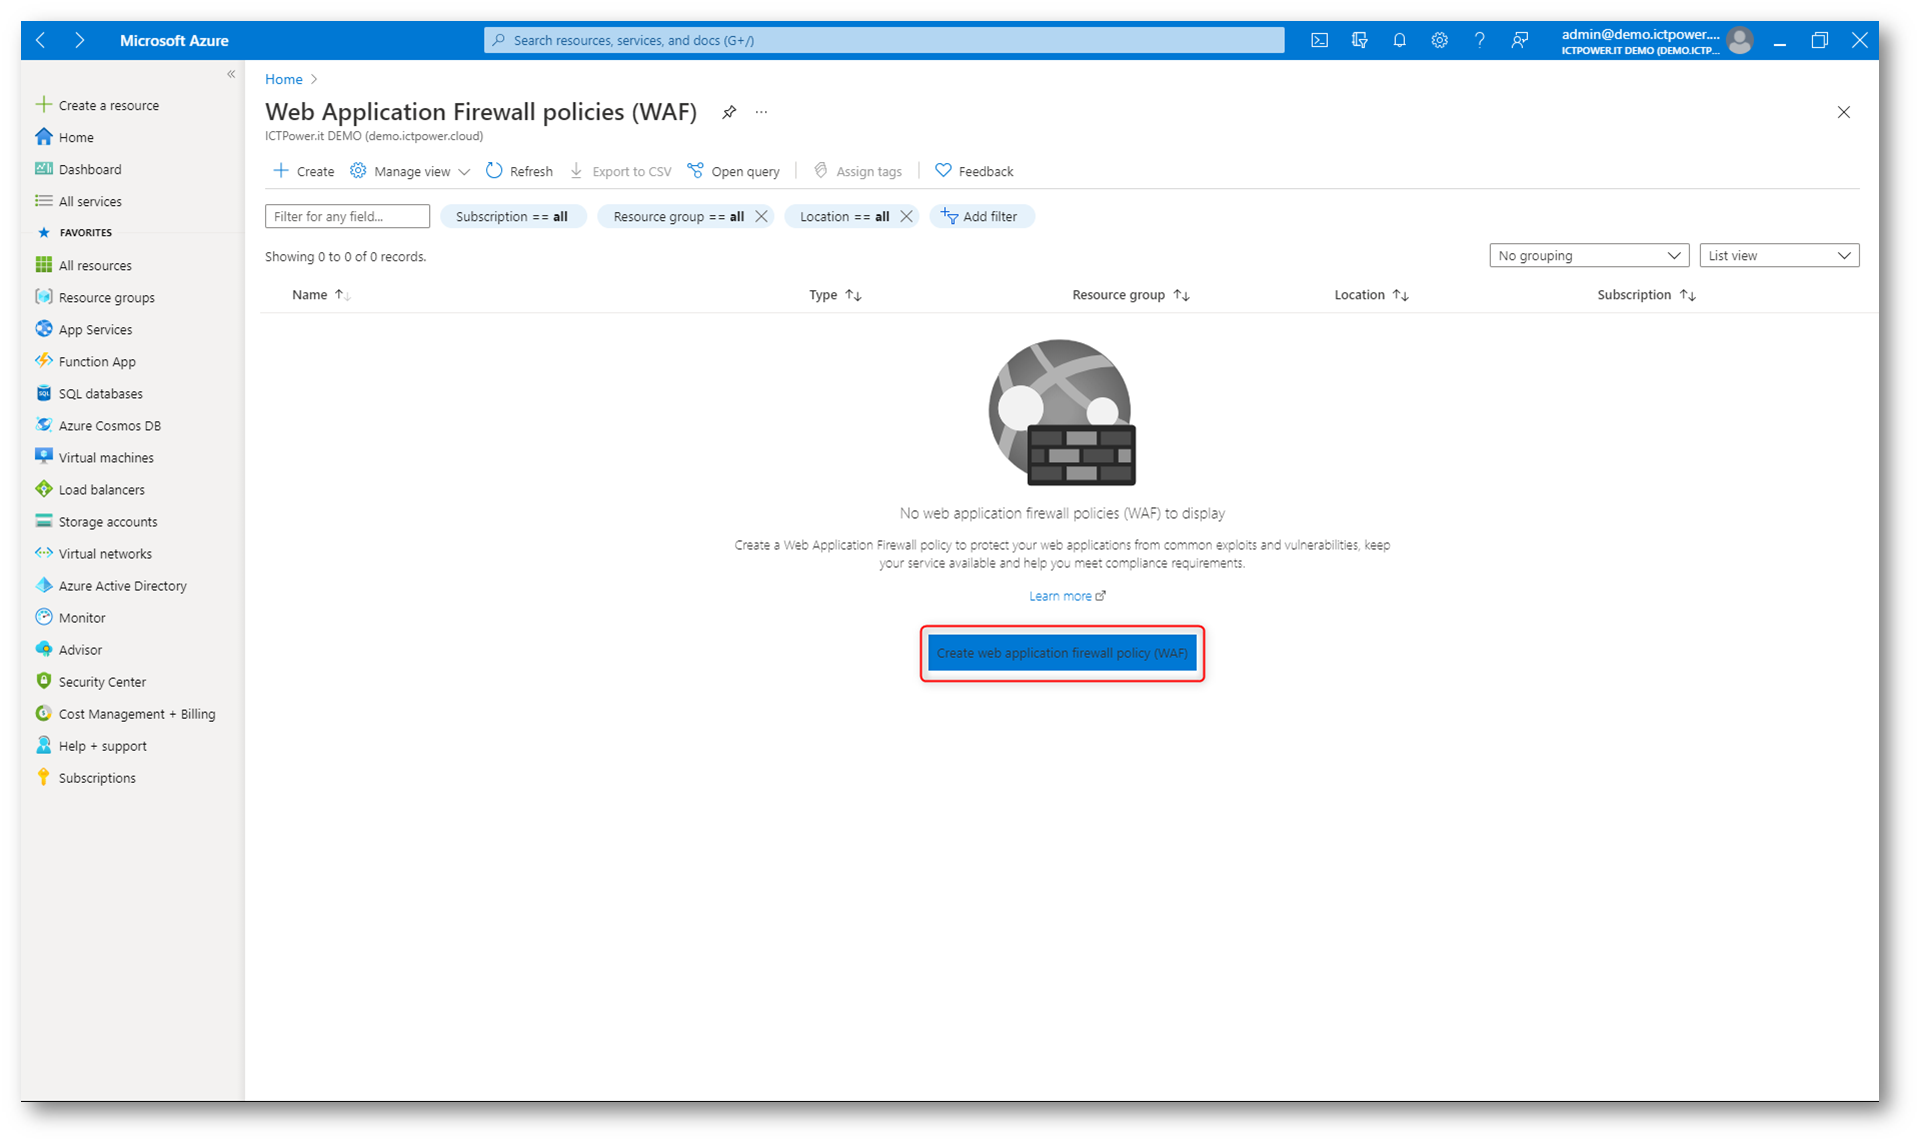Image resolution: width=1921 pixels, height=1144 pixels.
Task: Open Subscriptions in the sidebar
Action: [x=85, y=777]
